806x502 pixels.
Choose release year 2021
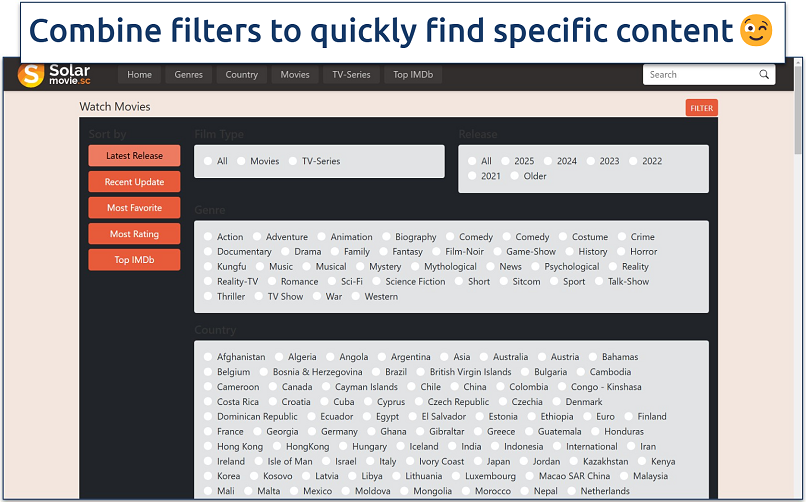click(472, 176)
